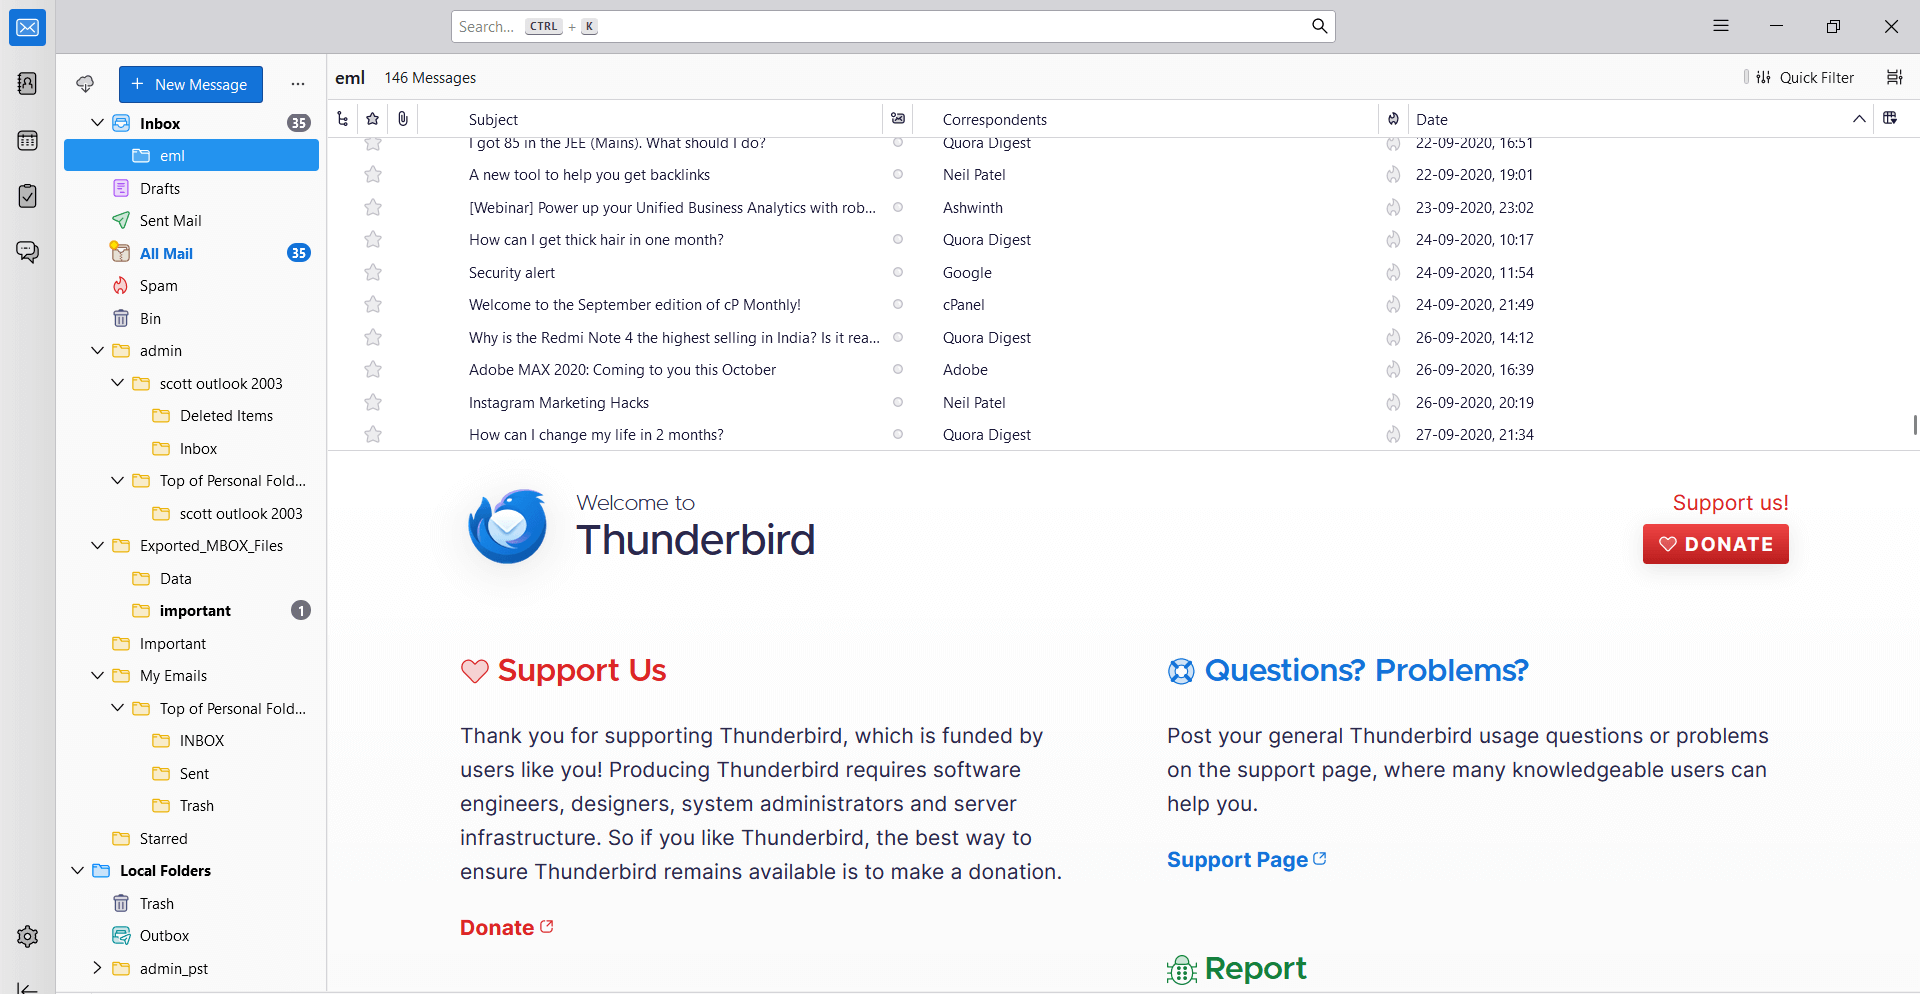Open the Tasks space
Viewport: 1920px width, 994px height.
pos(28,196)
